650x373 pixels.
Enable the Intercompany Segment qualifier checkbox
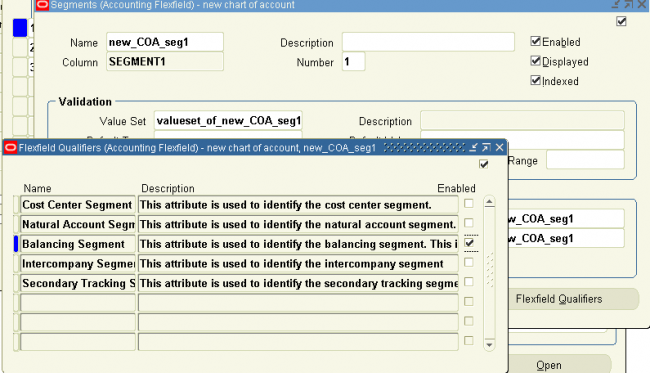coord(468,262)
